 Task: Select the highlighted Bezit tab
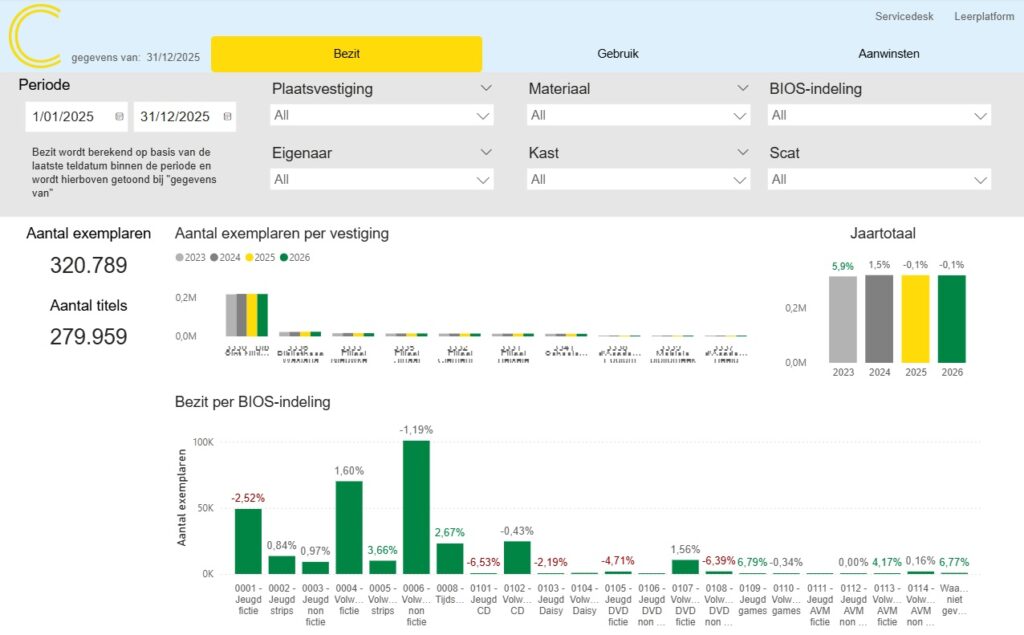point(346,54)
